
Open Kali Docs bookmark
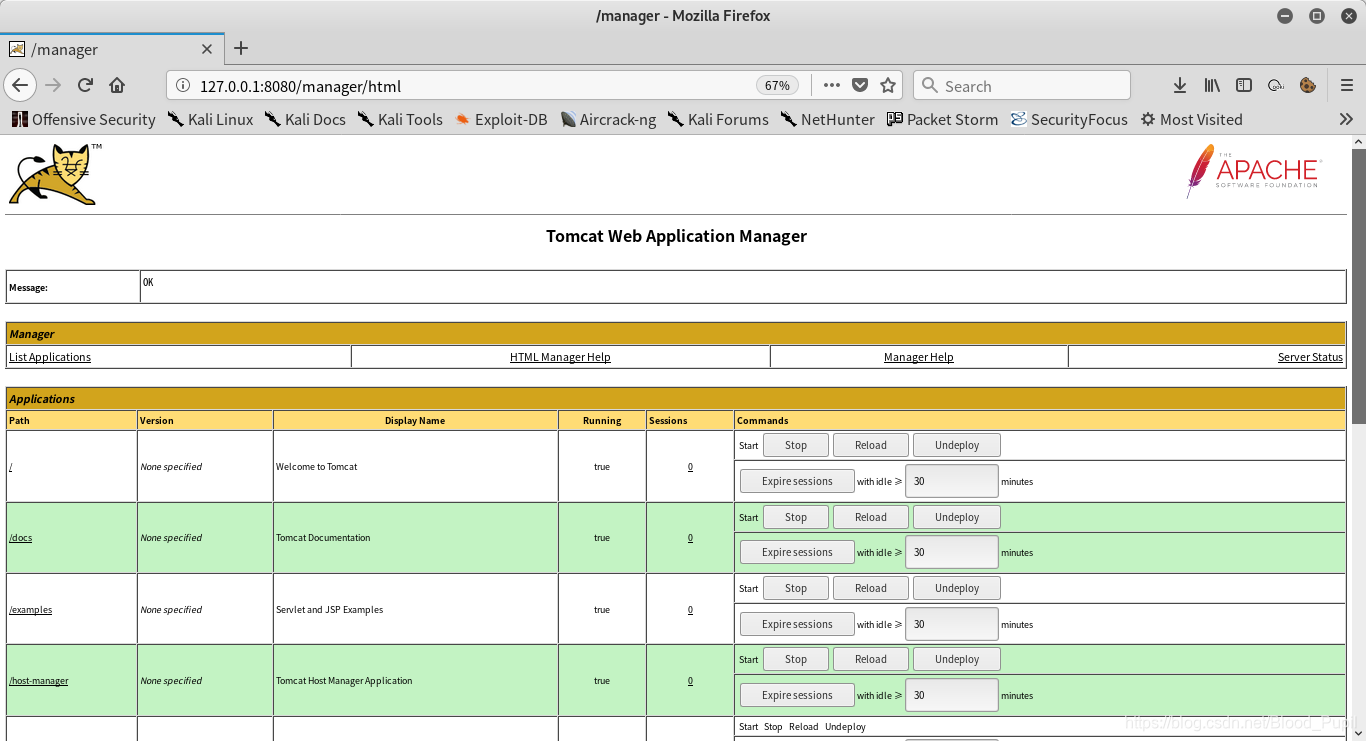305,119
